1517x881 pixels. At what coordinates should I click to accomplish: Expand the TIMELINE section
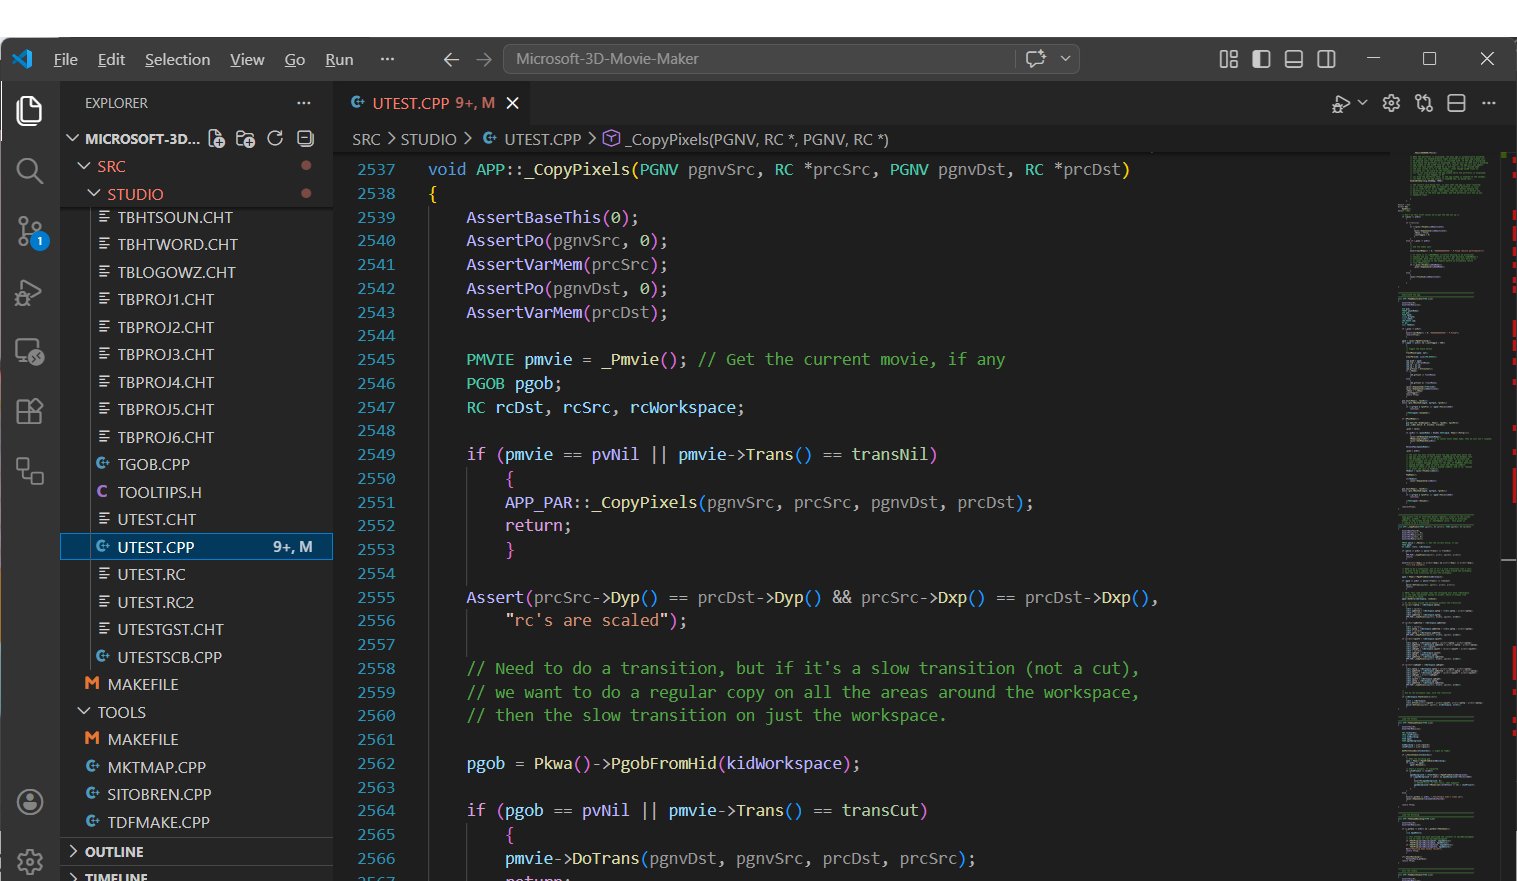(x=197, y=875)
